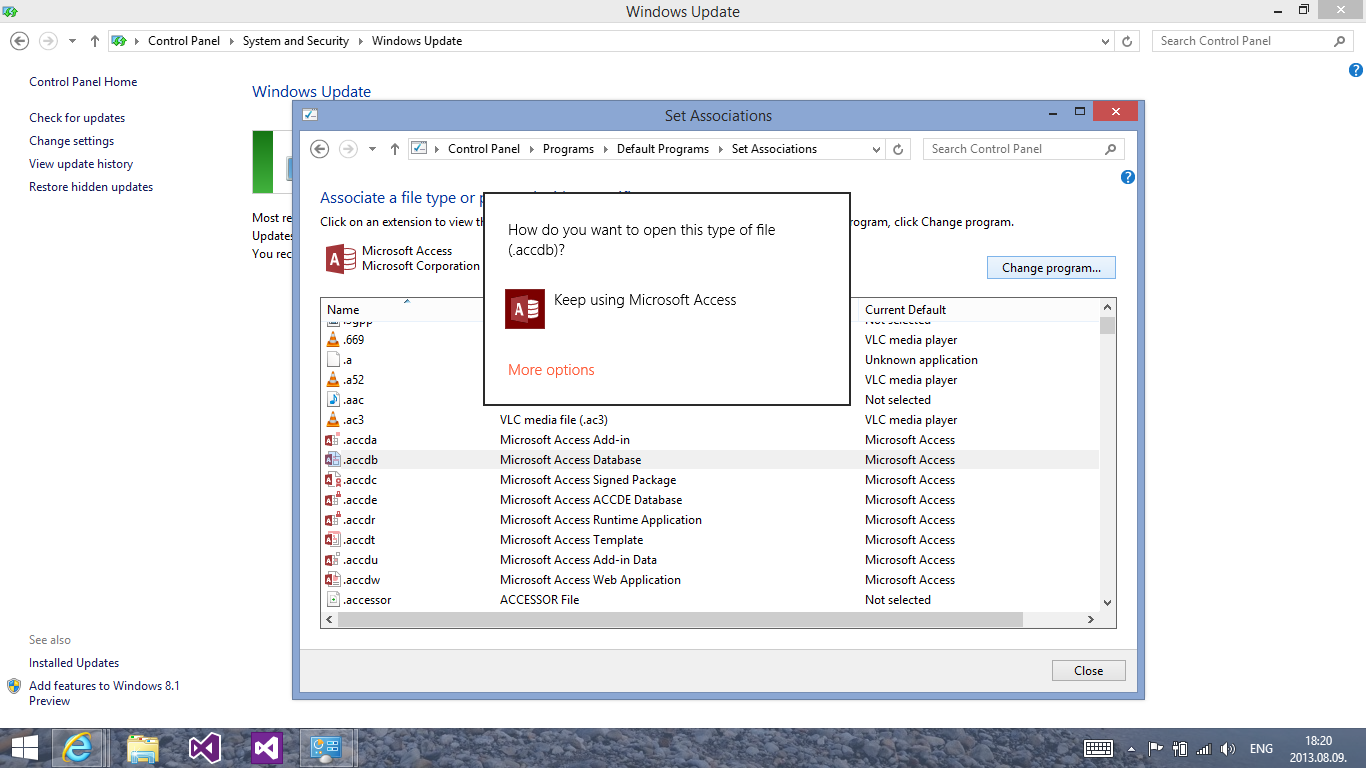Select the .accdw web application icon
1366x768 pixels.
[x=333, y=580]
